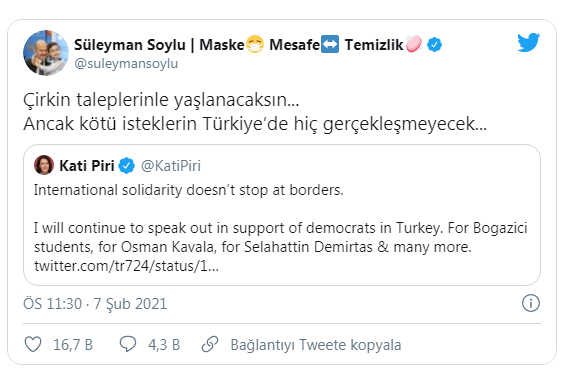Click Süleyman Soylu's verified badge
The height and width of the screenshot is (378, 572).
pos(434,45)
